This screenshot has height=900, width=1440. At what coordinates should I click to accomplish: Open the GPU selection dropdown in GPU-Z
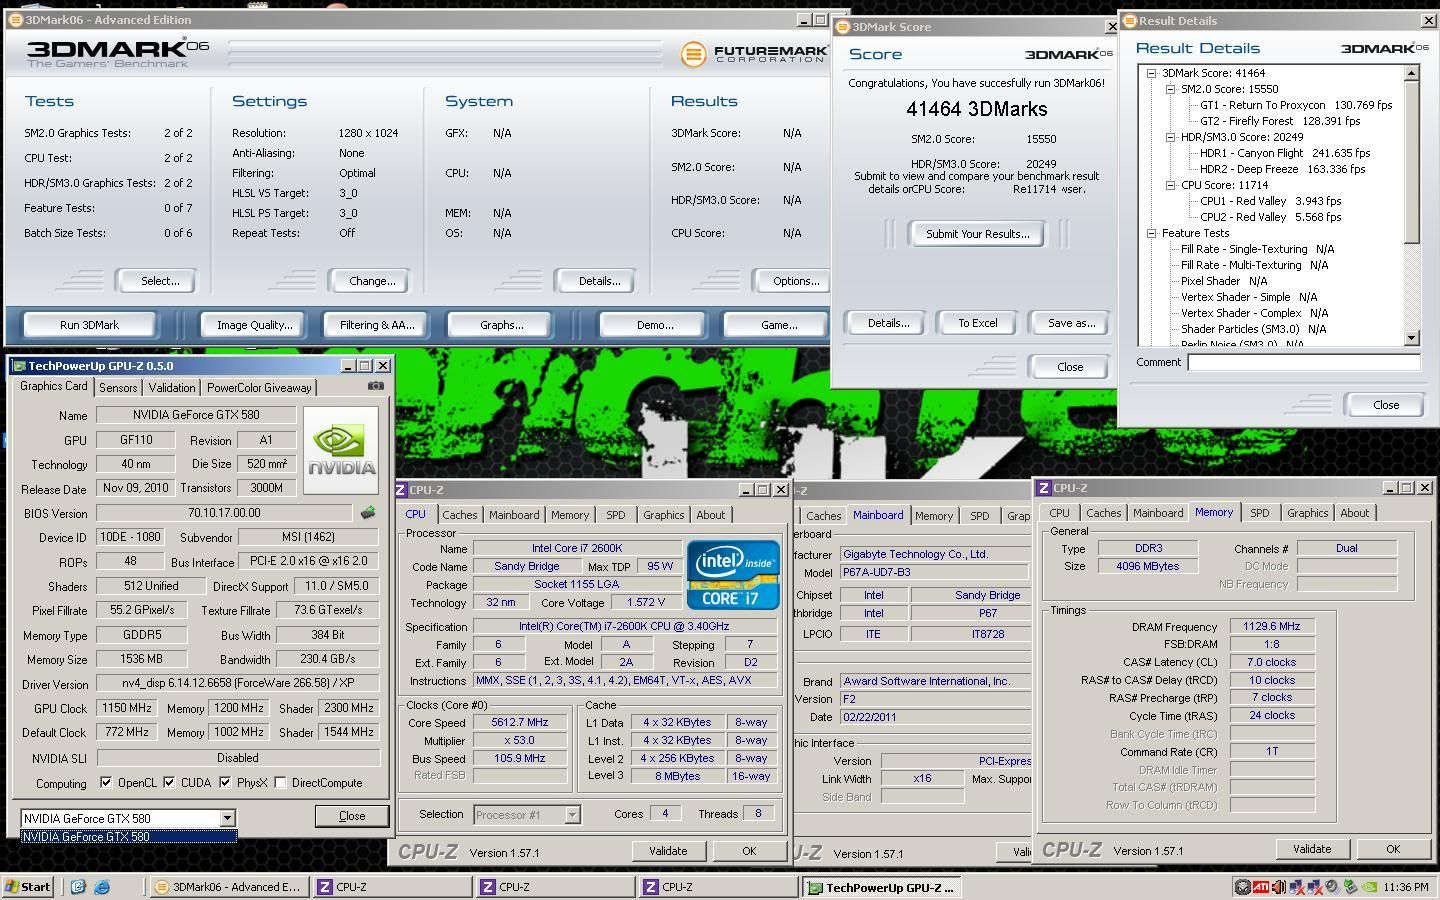coord(227,818)
